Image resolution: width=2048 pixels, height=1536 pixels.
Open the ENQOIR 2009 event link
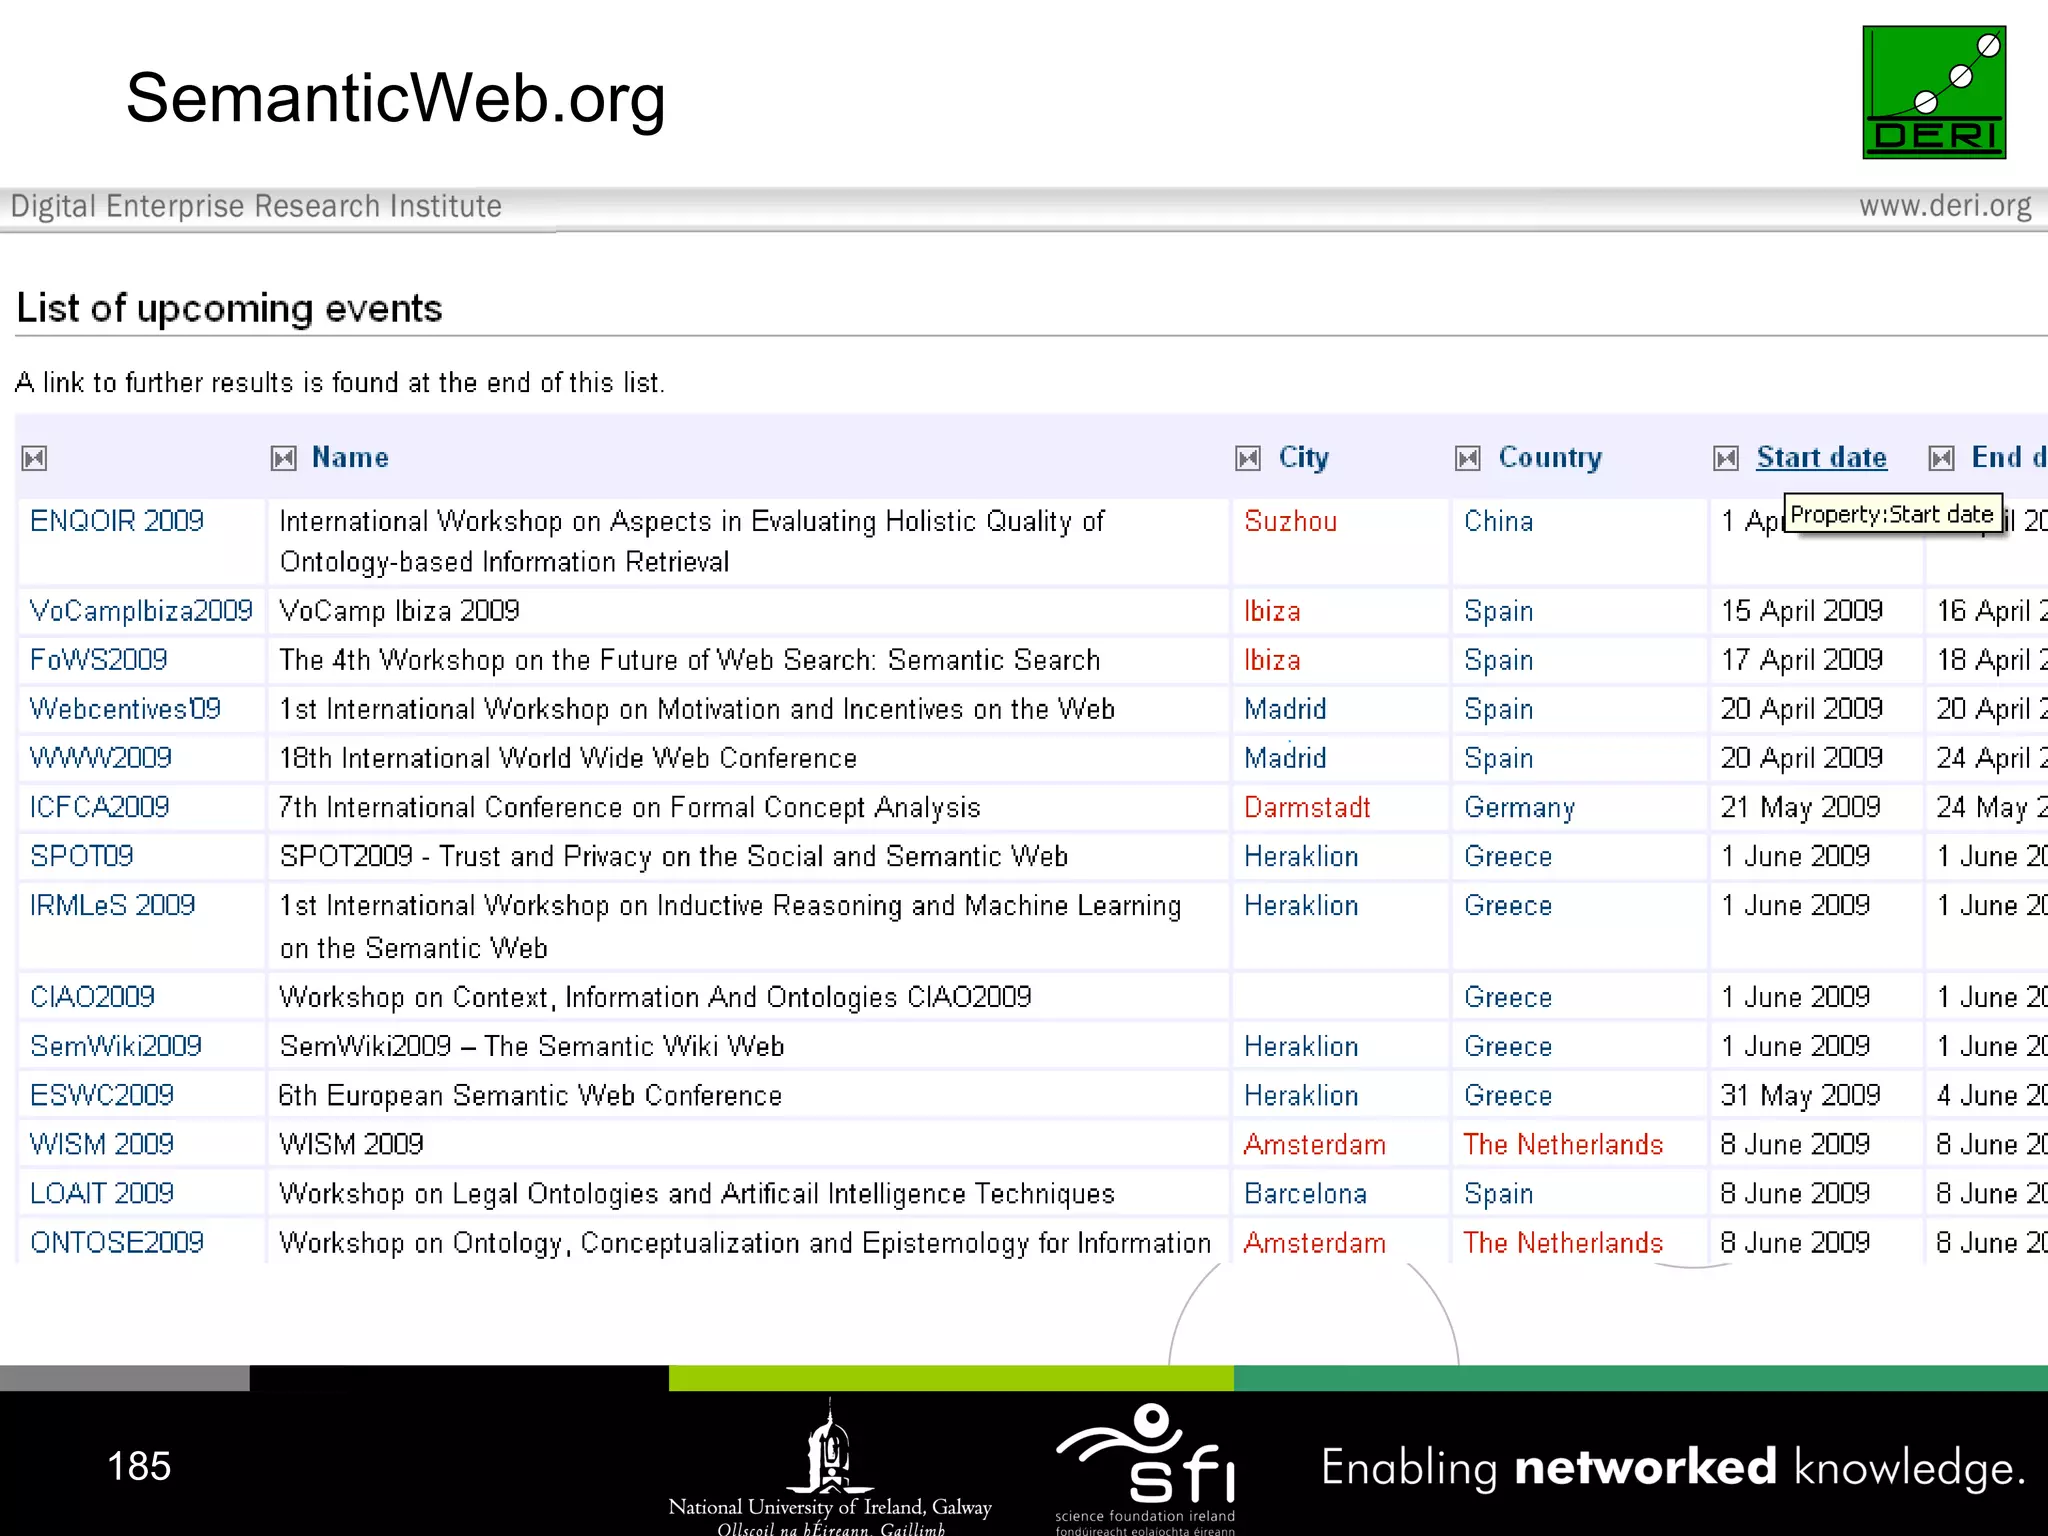117,521
